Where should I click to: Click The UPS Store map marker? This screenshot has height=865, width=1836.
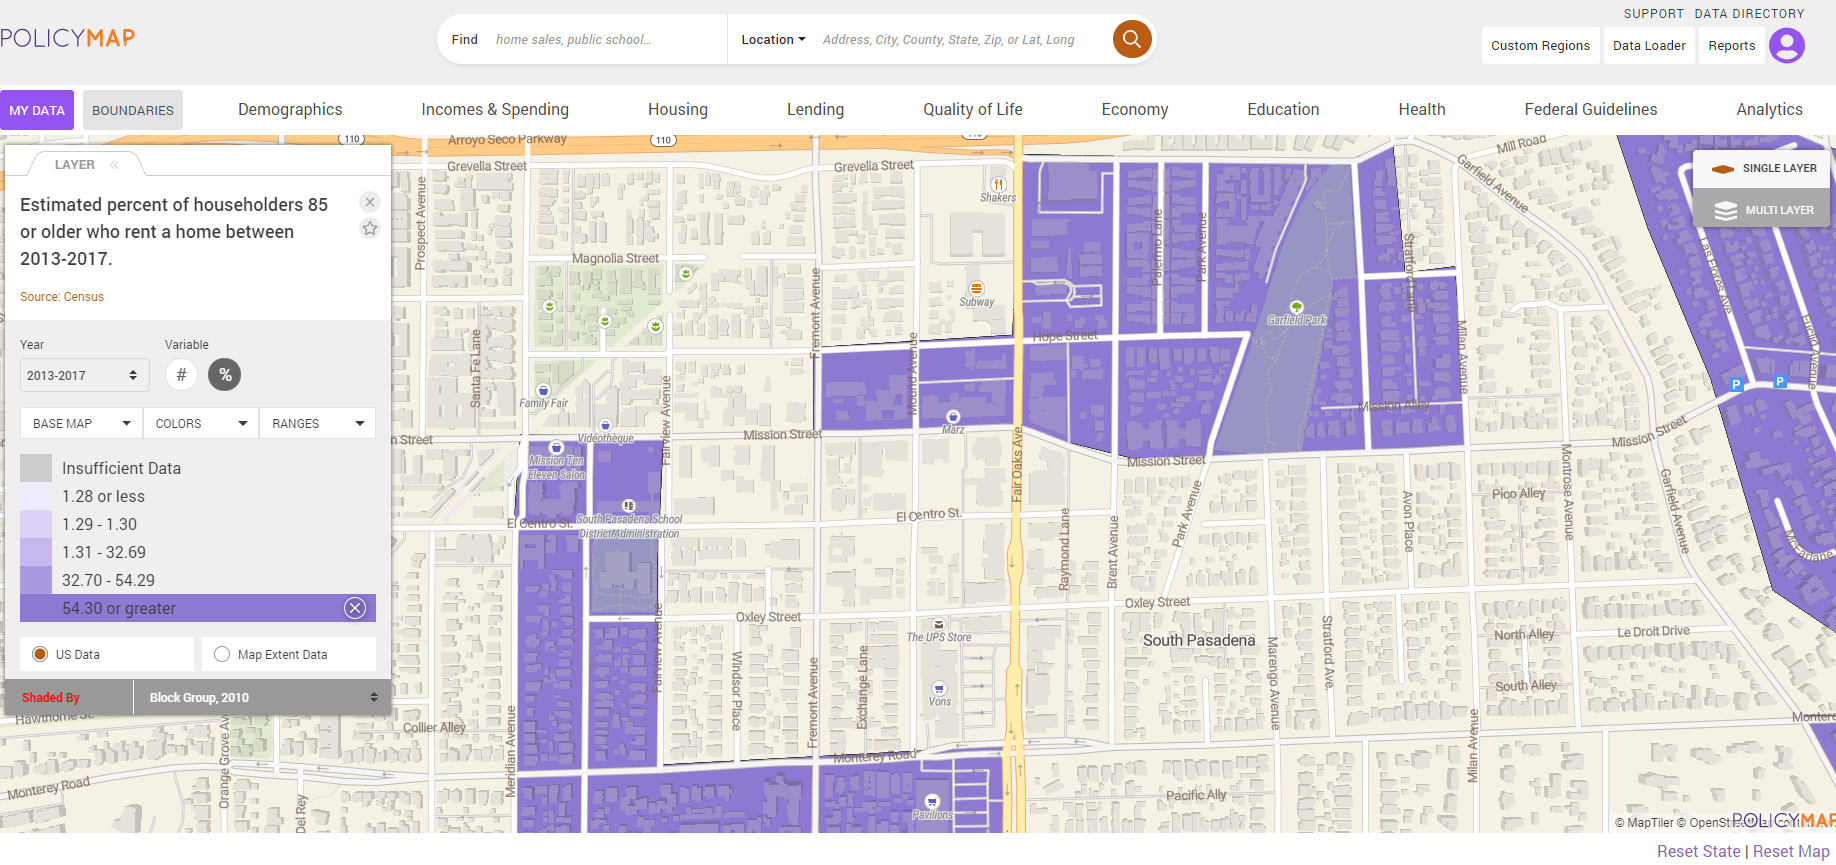(x=939, y=624)
